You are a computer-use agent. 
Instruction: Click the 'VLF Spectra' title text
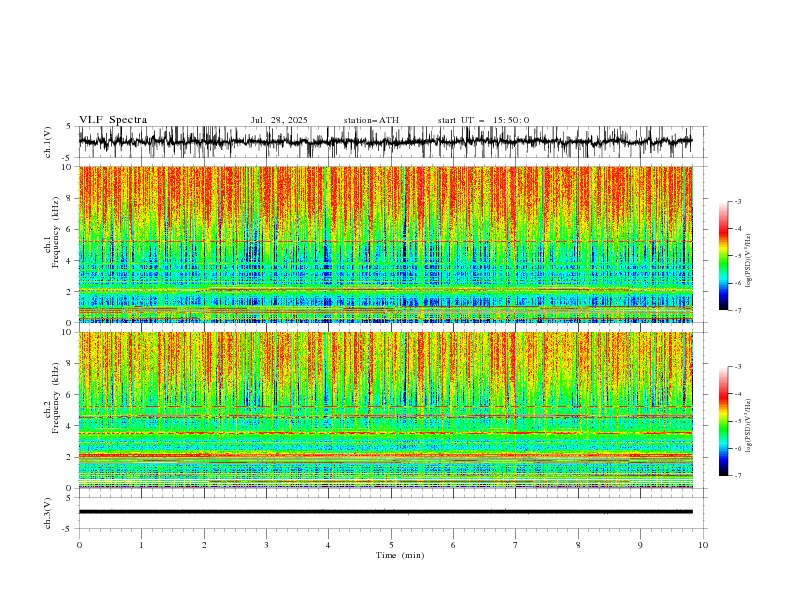tap(113, 120)
